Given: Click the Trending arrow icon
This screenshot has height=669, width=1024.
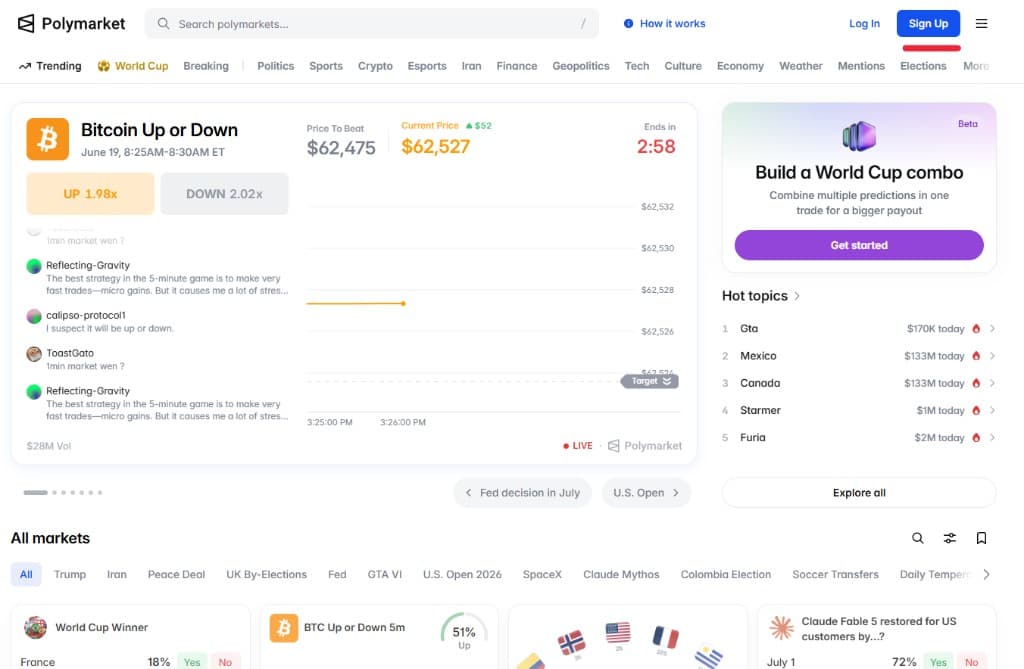Looking at the screenshot, I should click(25, 66).
